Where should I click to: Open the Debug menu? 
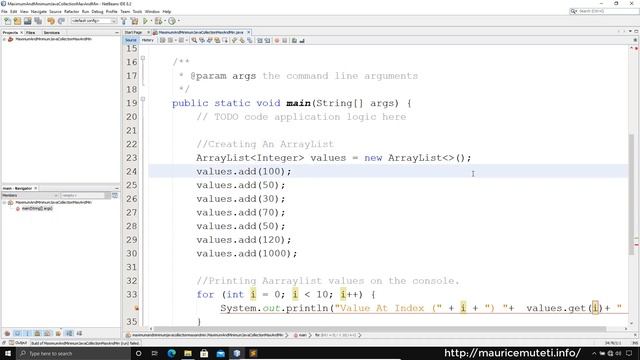(97, 11)
